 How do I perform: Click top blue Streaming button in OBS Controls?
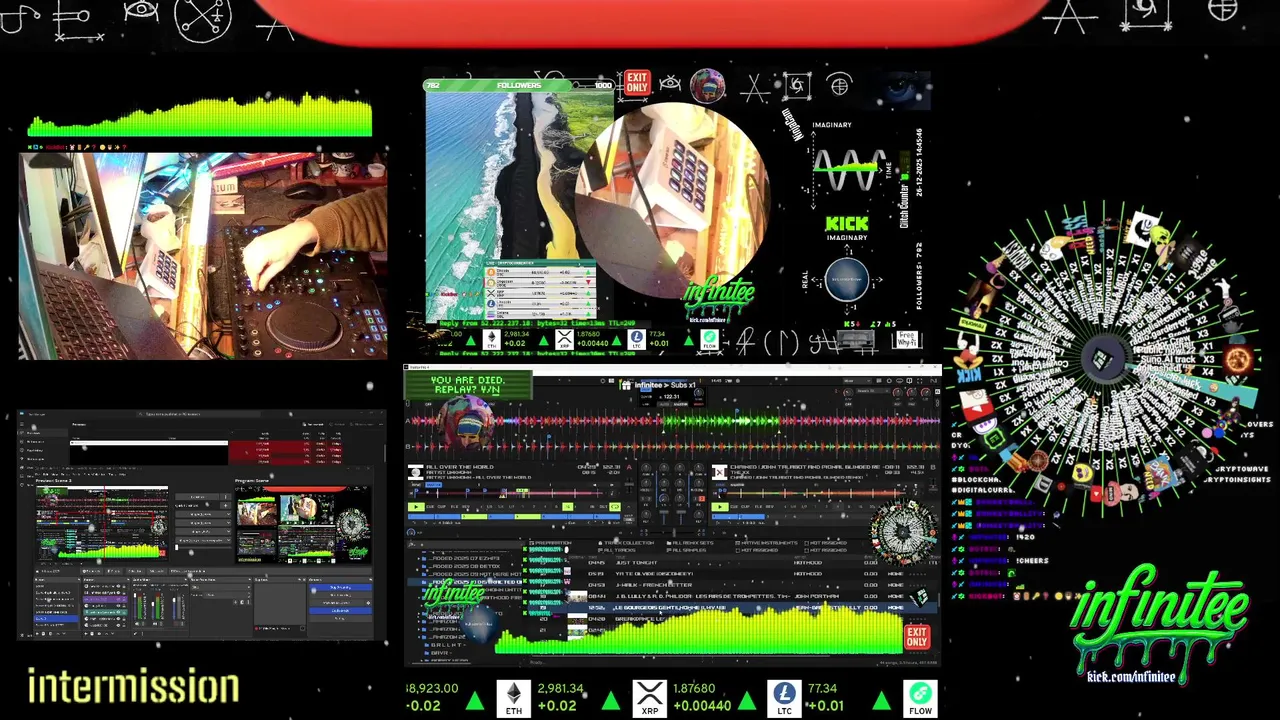pos(340,587)
